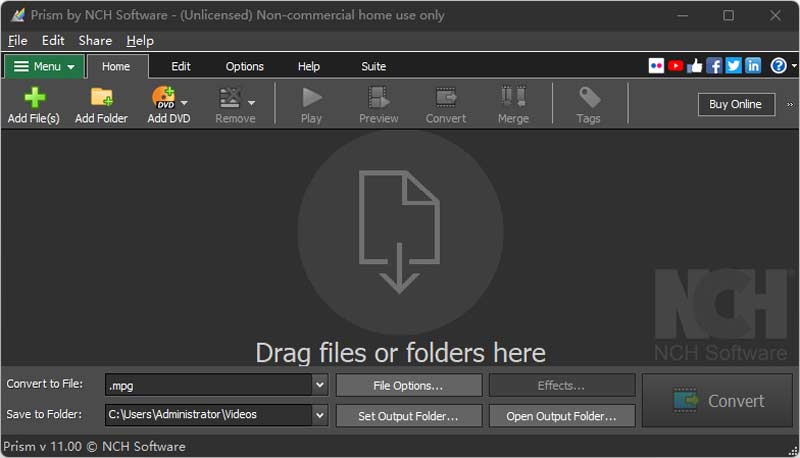The width and height of the screenshot is (800, 458).
Task: Maximize the Prism window
Action: pyautogui.click(x=729, y=15)
